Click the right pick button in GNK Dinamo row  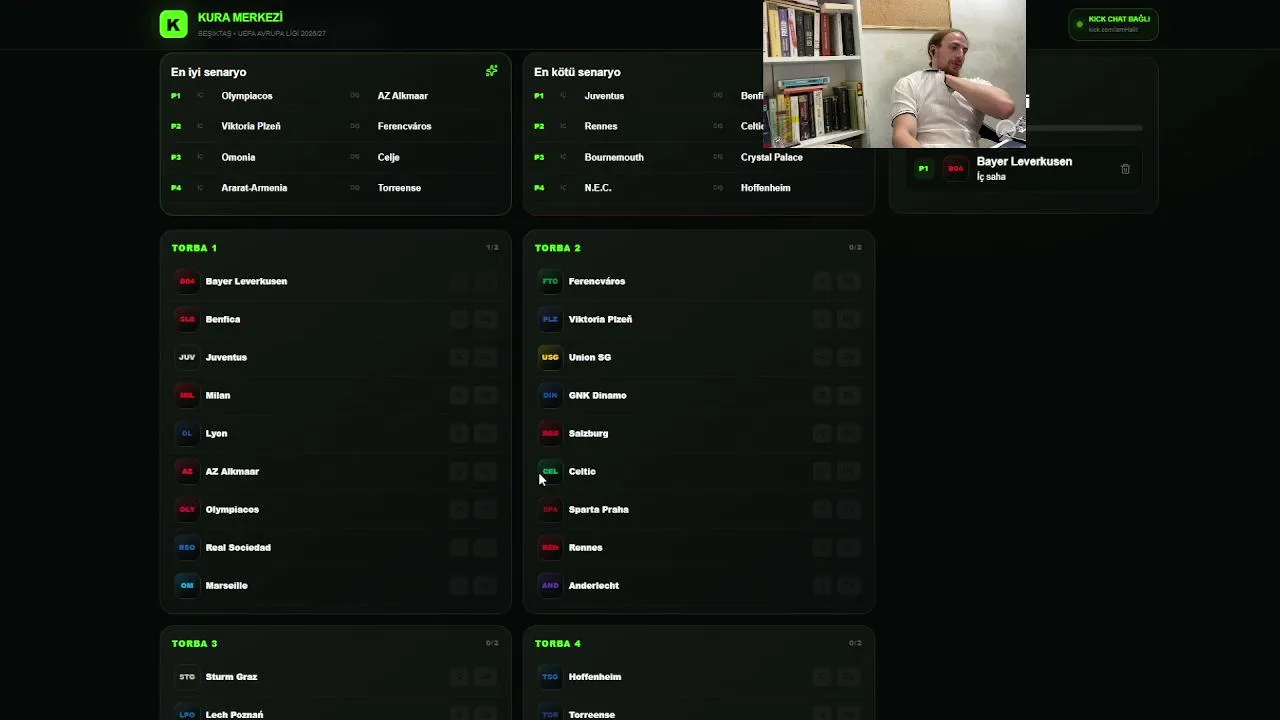[848, 395]
